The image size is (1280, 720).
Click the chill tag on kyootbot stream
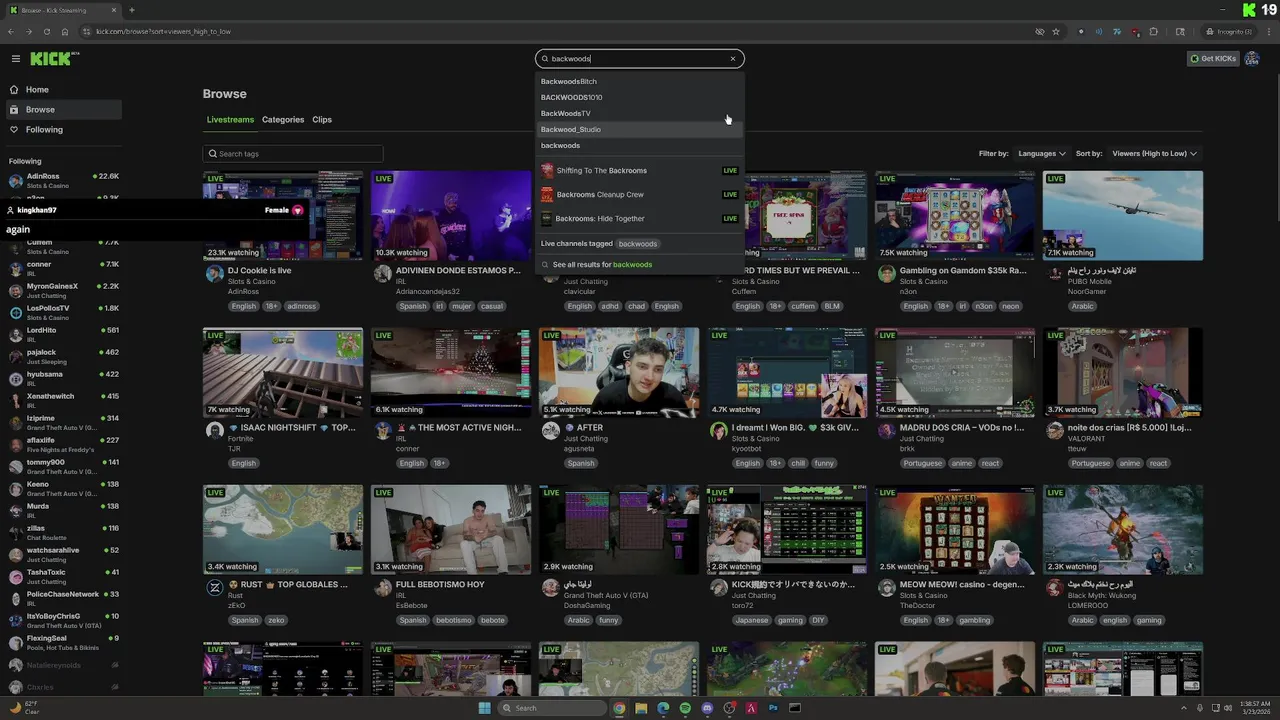click(797, 464)
